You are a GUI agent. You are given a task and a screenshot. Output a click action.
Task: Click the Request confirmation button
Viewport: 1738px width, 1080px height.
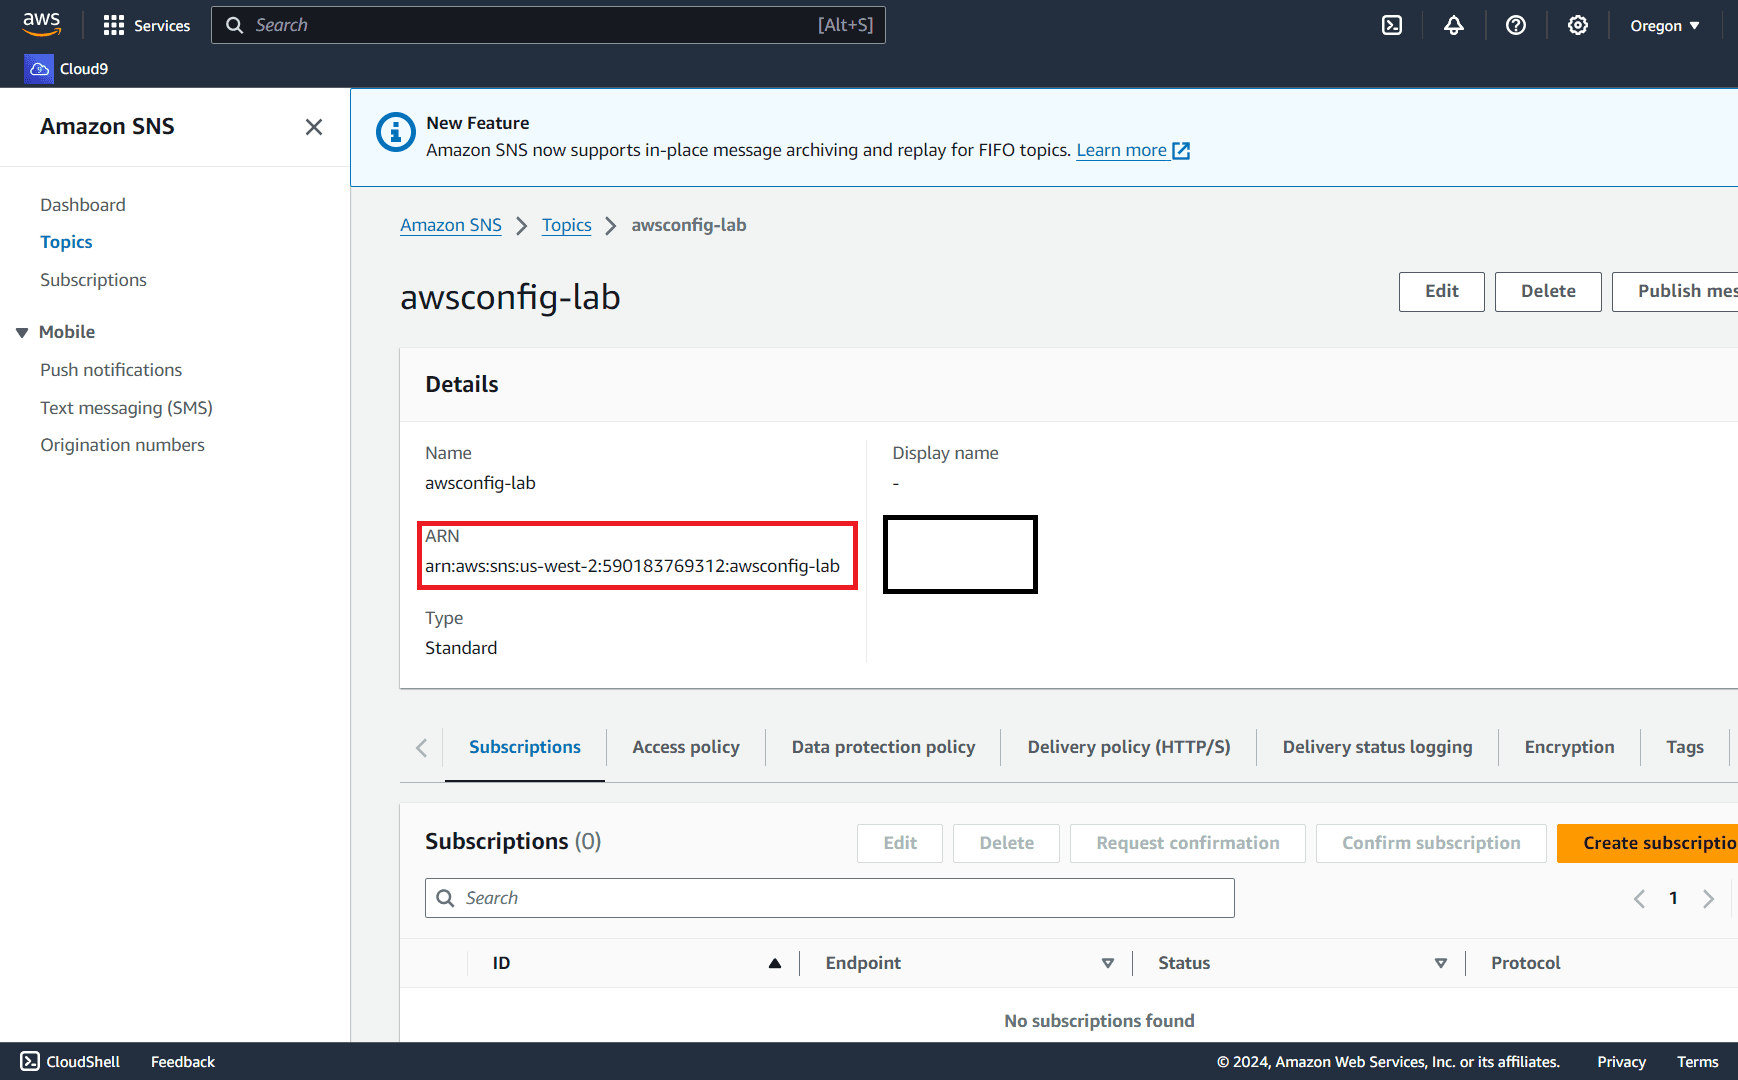click(1187, 843)
